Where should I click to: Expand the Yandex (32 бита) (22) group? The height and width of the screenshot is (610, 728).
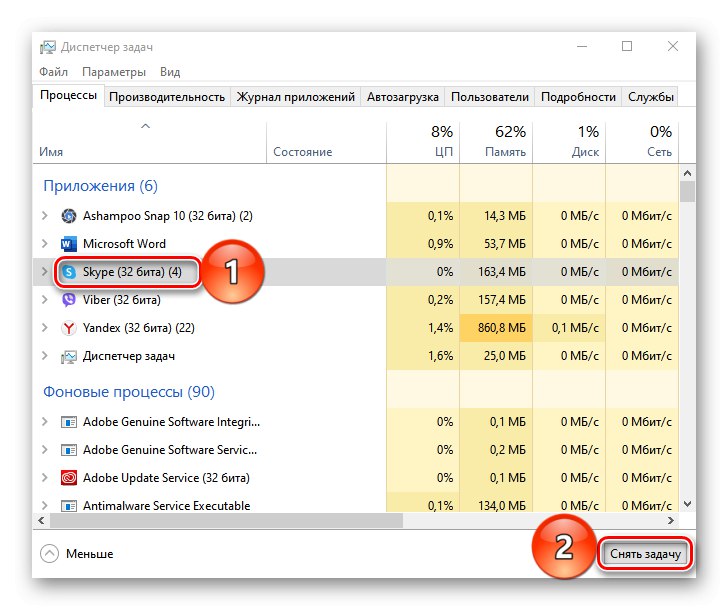[45, 328]
